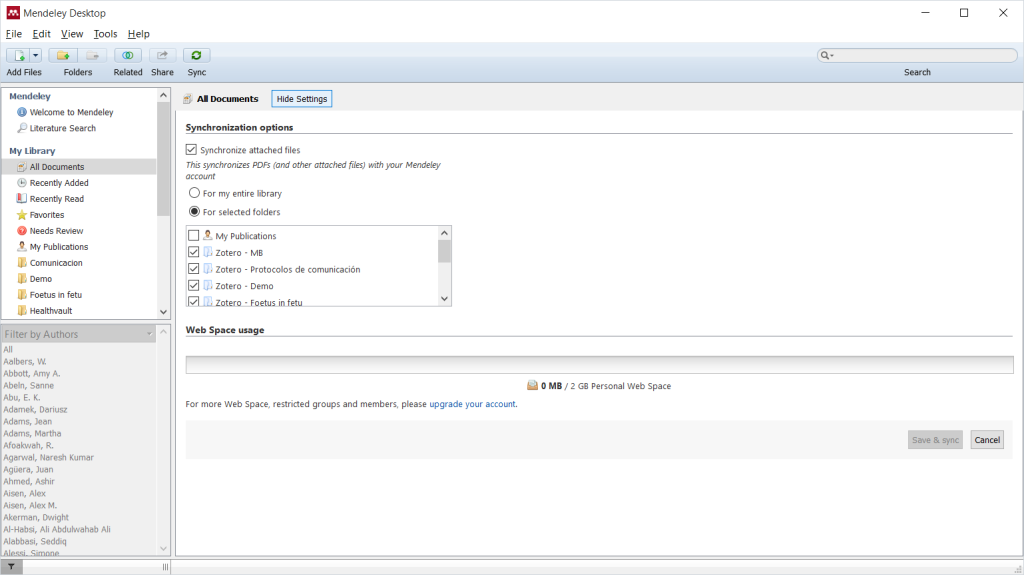Click the upgrade your account link
This screenshot has width=1024, height=575.
click(x=472, y=404)
